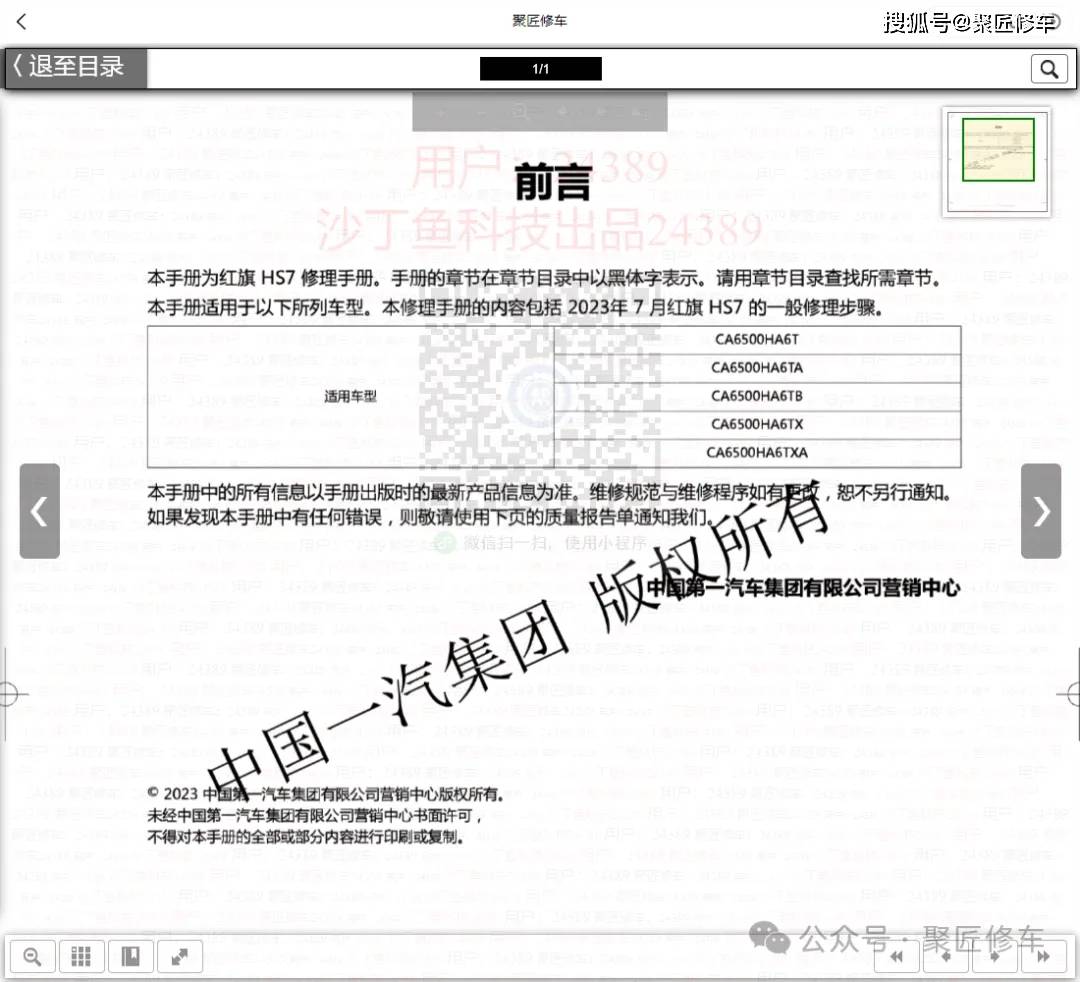
Task: Go to previous page with left arrow button
Action: (x=945, y=957)
